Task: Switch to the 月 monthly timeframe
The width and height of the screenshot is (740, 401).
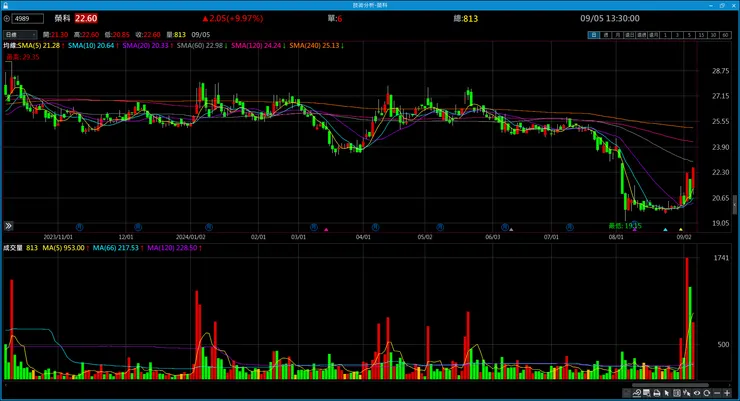Action: point(618,35)
